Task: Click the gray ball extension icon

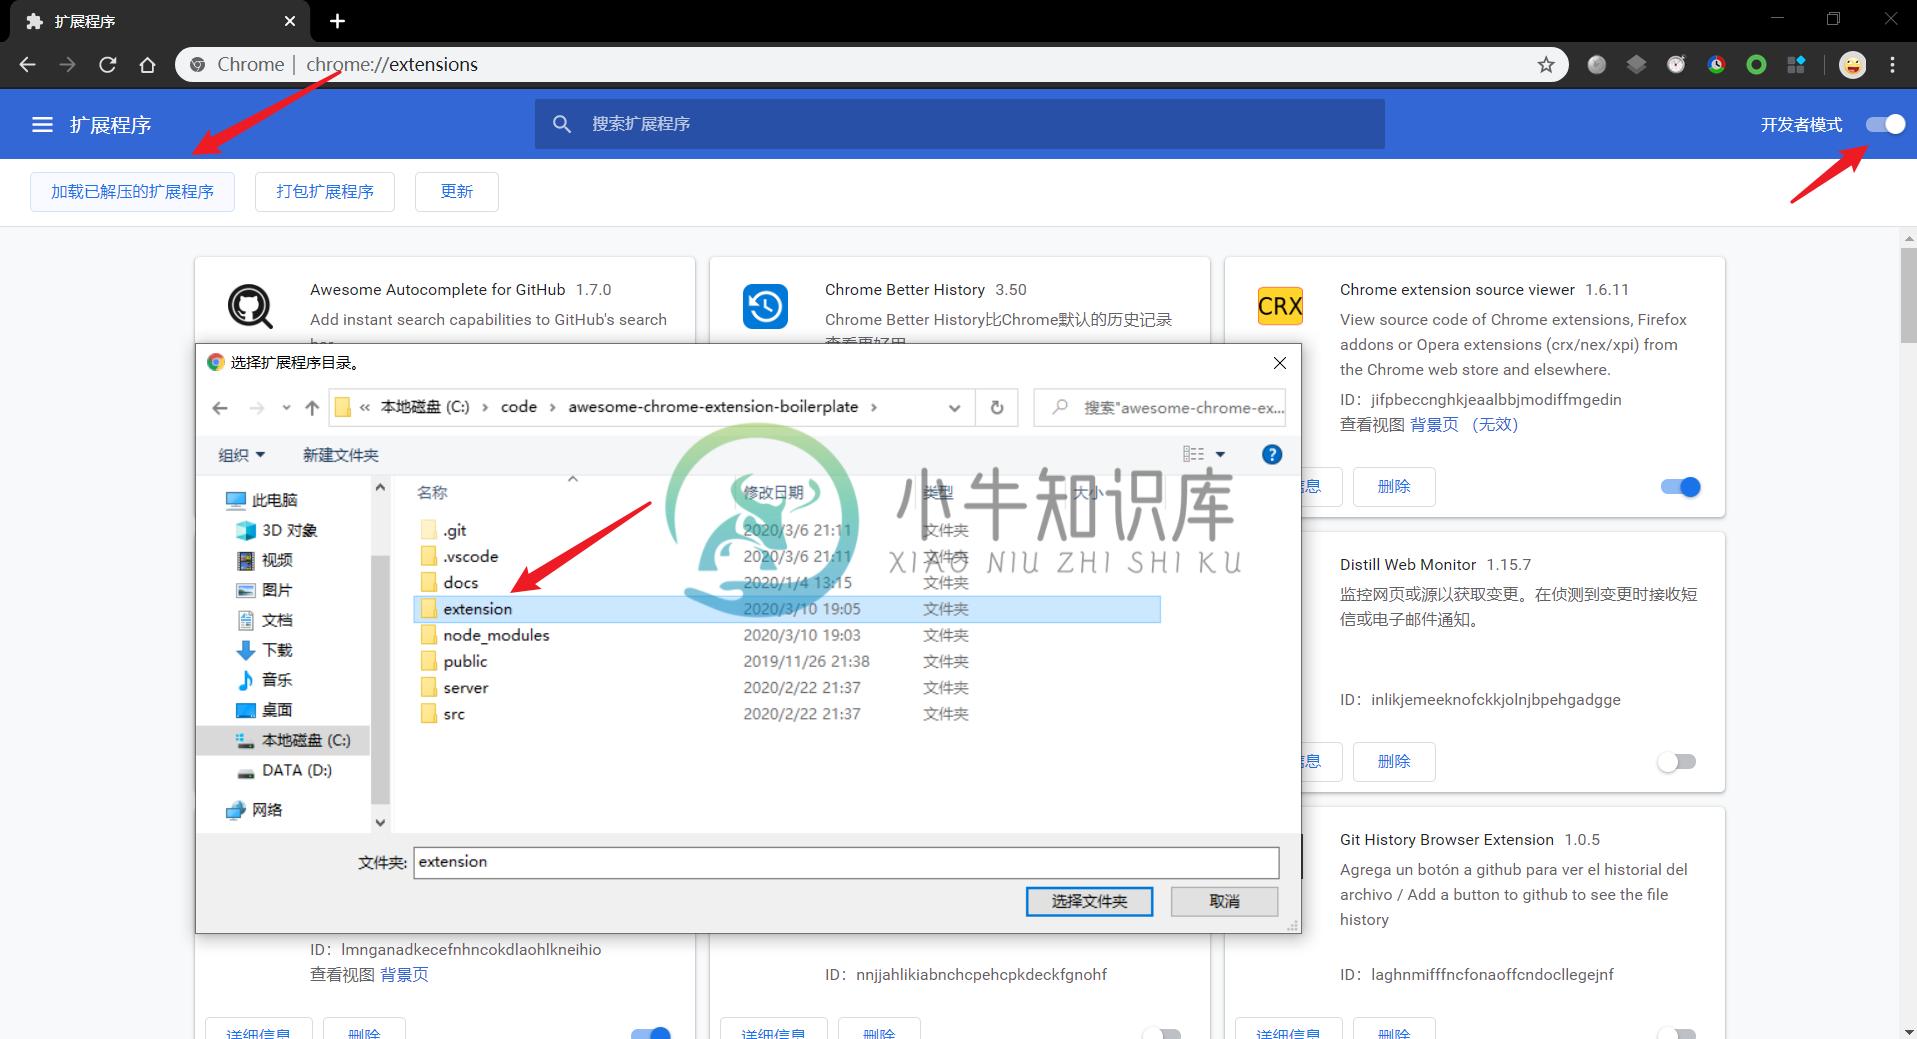Action: pos(1597,65)
